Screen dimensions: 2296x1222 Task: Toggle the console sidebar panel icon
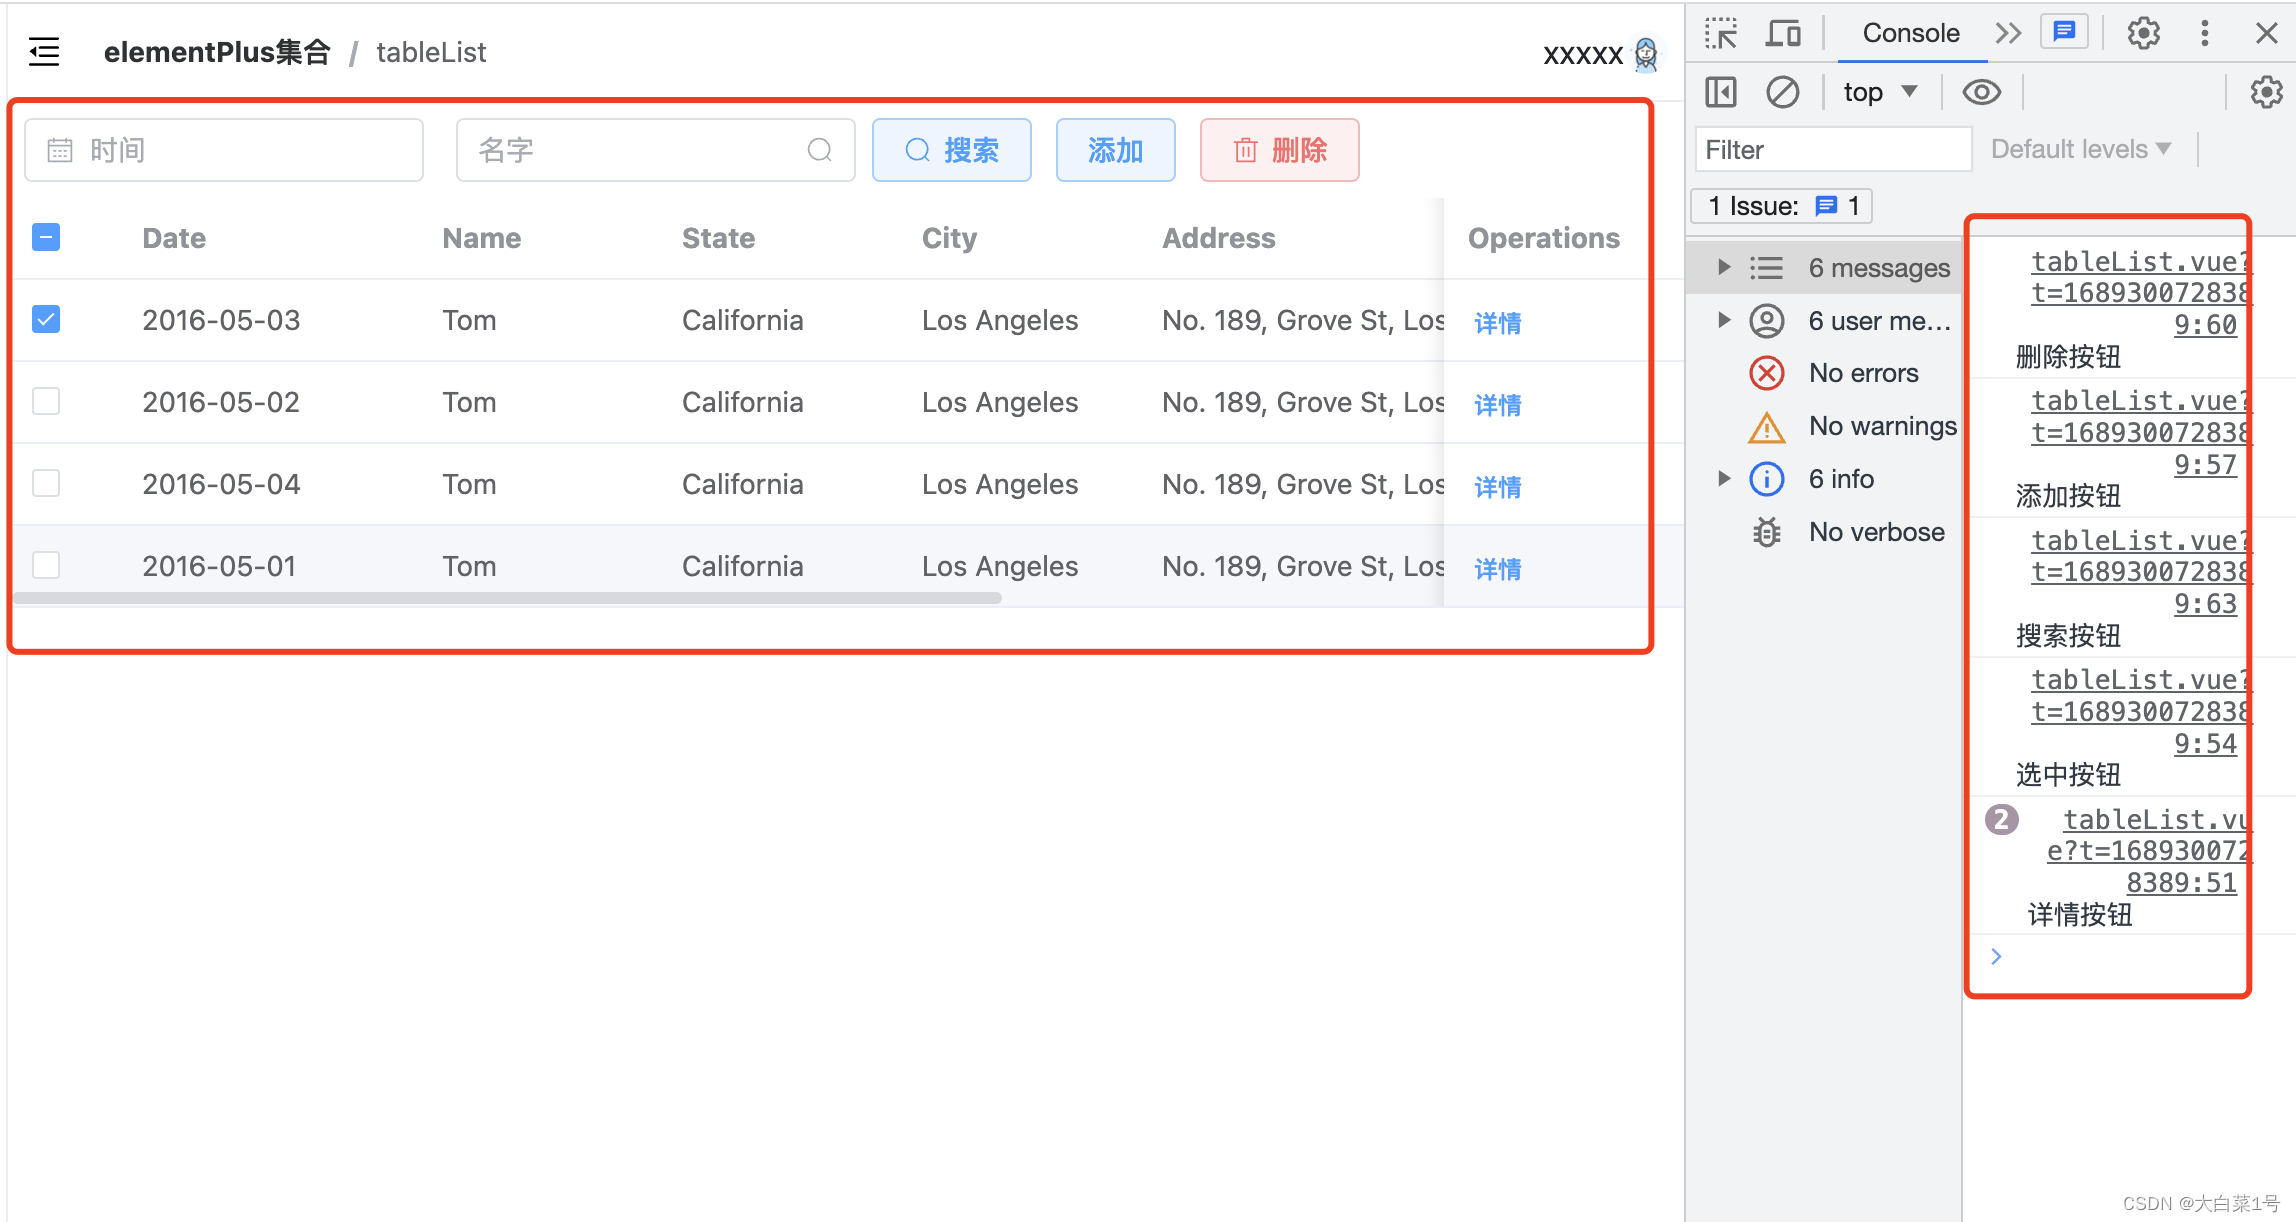point(1721,92)
